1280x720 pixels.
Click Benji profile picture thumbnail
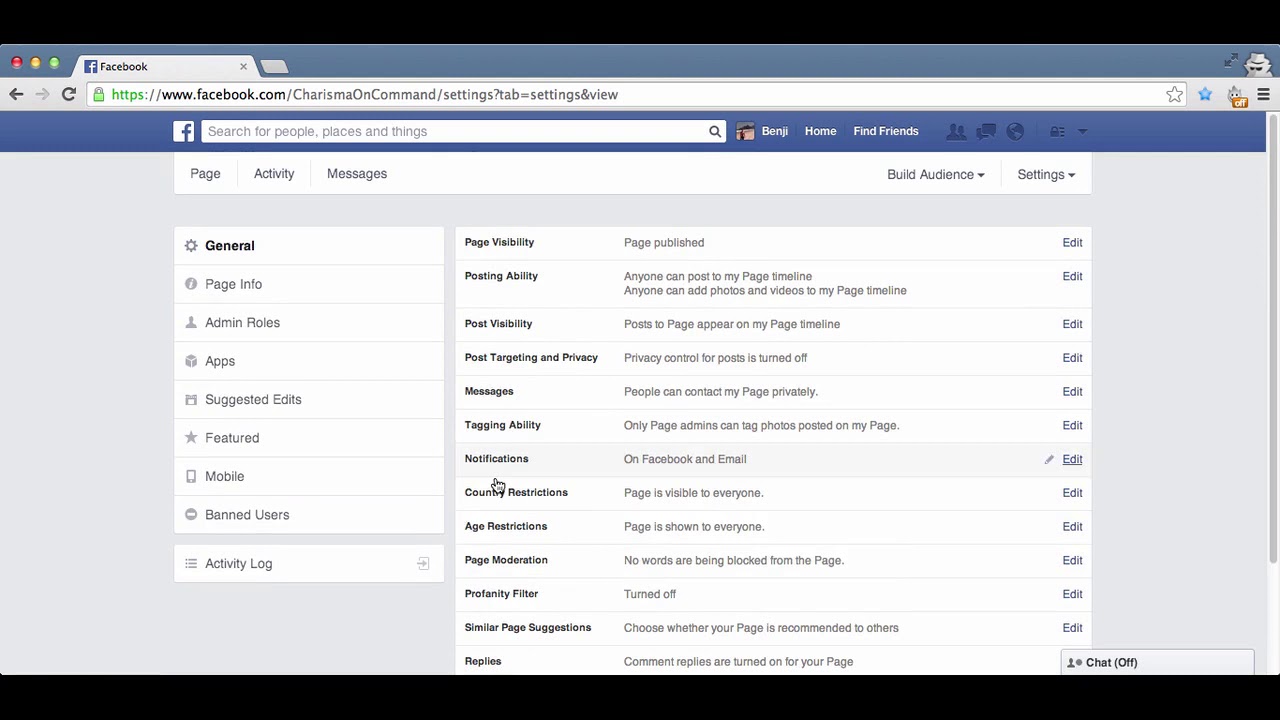point(745,131)
